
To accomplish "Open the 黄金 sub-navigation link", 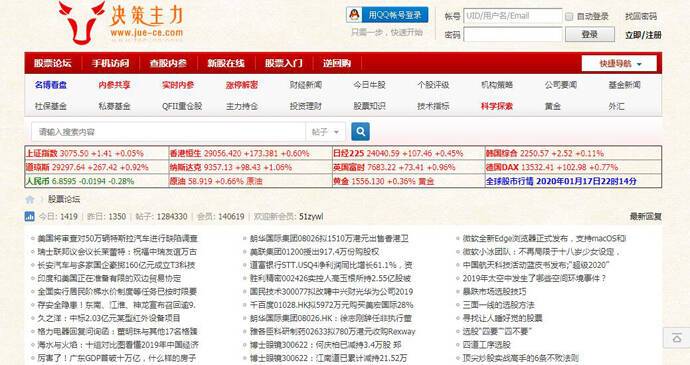I will click(x=552, y=106).
